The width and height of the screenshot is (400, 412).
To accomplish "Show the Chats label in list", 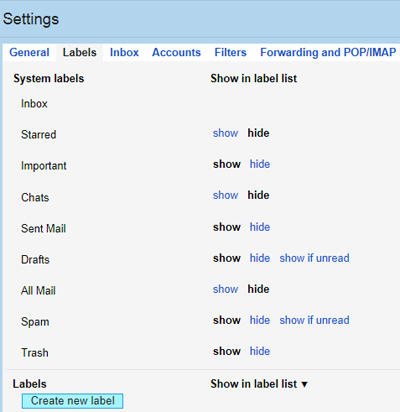I will (x=226, y=195).
